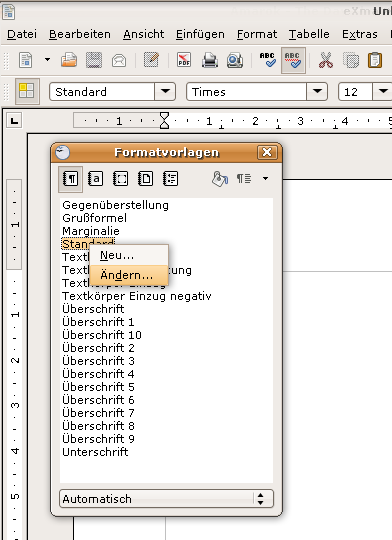The width and height of the screenshot is (392, 540).
Task: Click the Save floppy disk icon
Action: [94, 60]
